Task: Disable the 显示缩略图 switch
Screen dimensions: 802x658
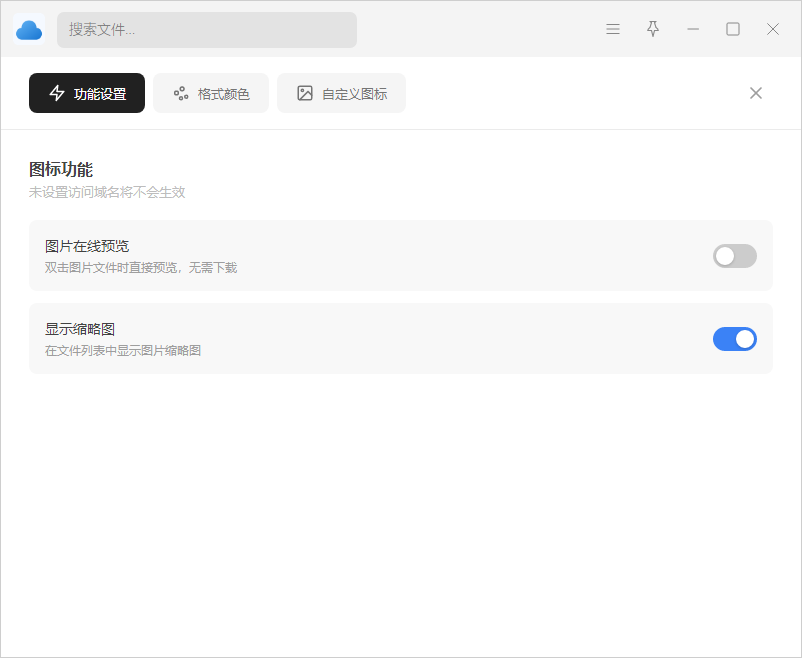Action: coord(734,339)
